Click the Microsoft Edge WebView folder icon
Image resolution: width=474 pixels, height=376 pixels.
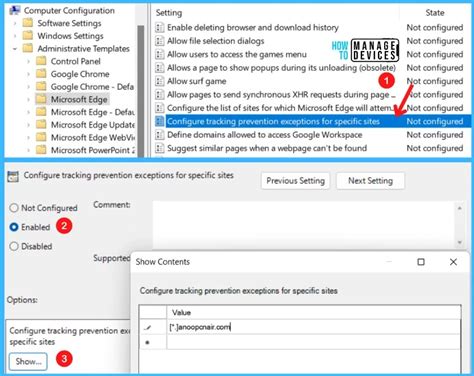tap(41, 137)
